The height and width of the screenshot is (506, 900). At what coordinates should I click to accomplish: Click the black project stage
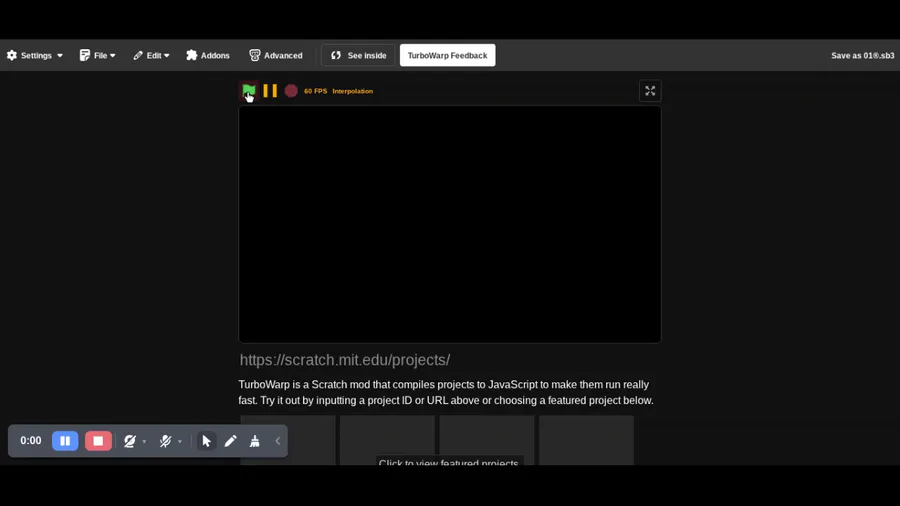[449, 224]
